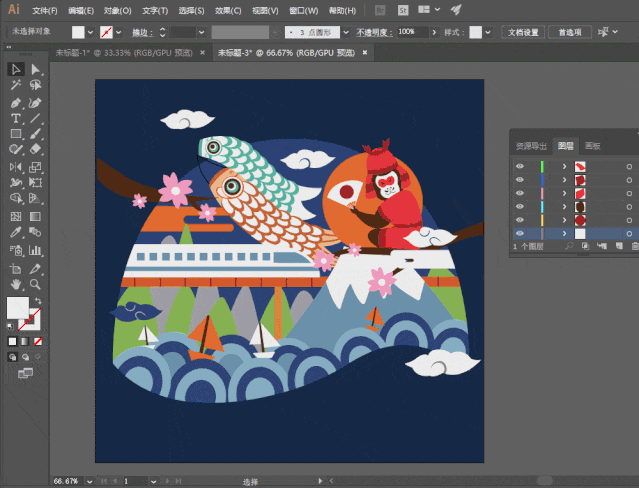The image size is (639, 488).
Task: Switch to the 画板 panel tab
Action: point(593,145)
